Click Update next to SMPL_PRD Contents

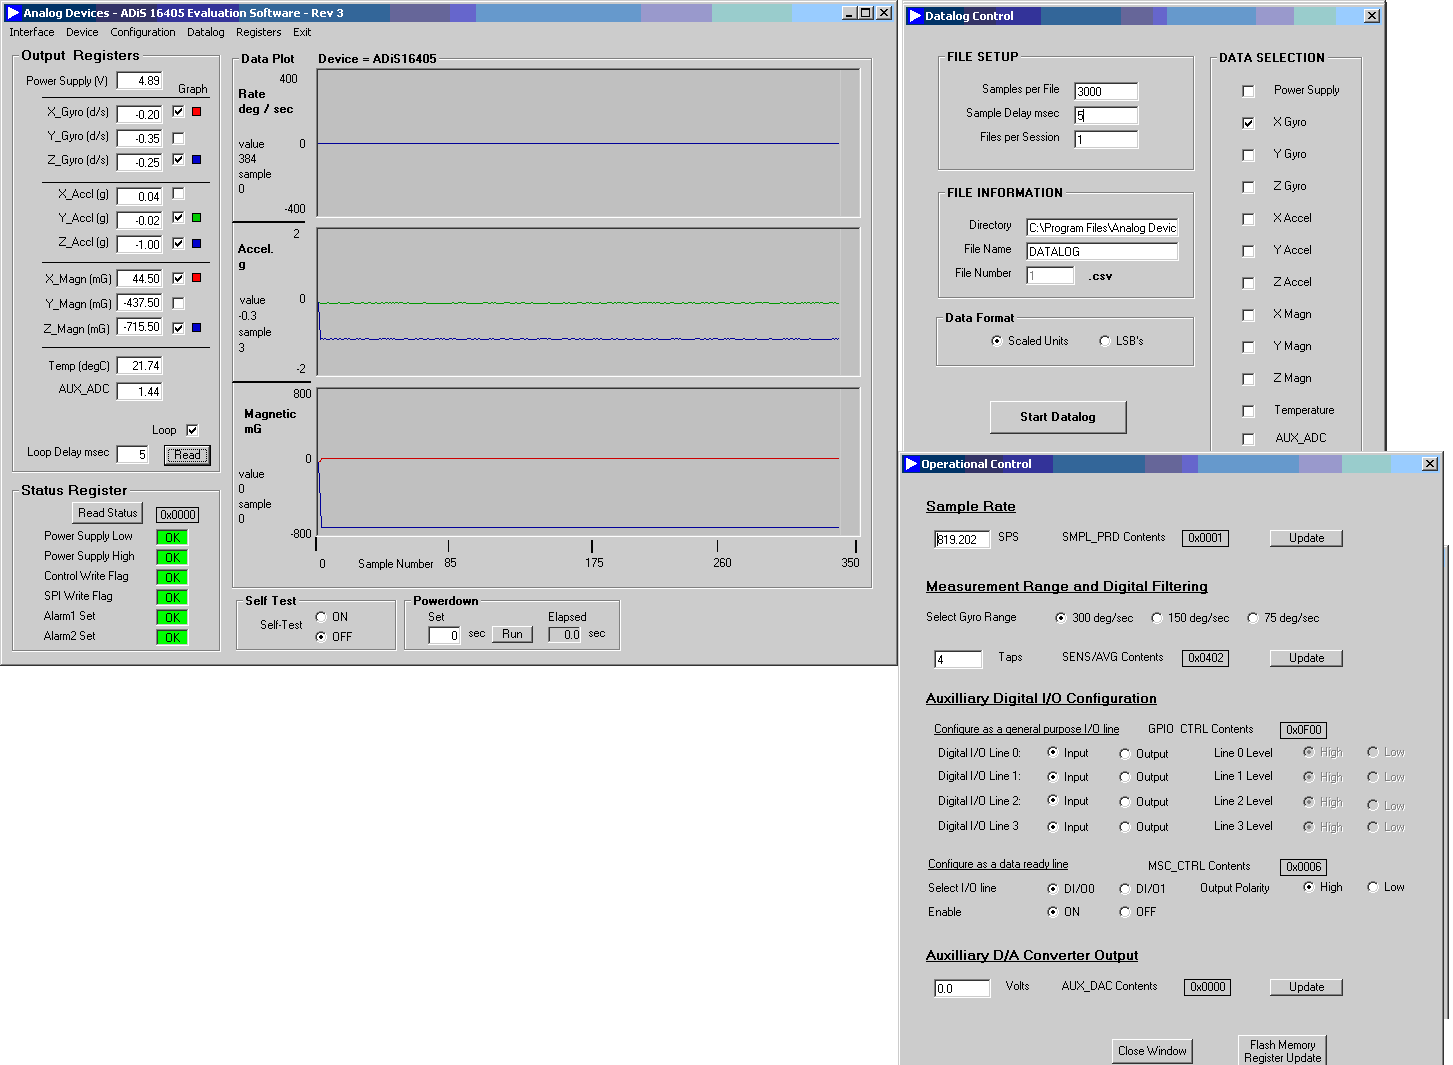(1306, 538)
